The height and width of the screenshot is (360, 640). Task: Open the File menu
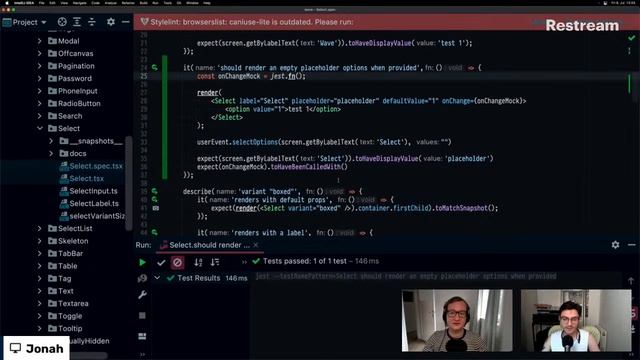click(42, 3)
